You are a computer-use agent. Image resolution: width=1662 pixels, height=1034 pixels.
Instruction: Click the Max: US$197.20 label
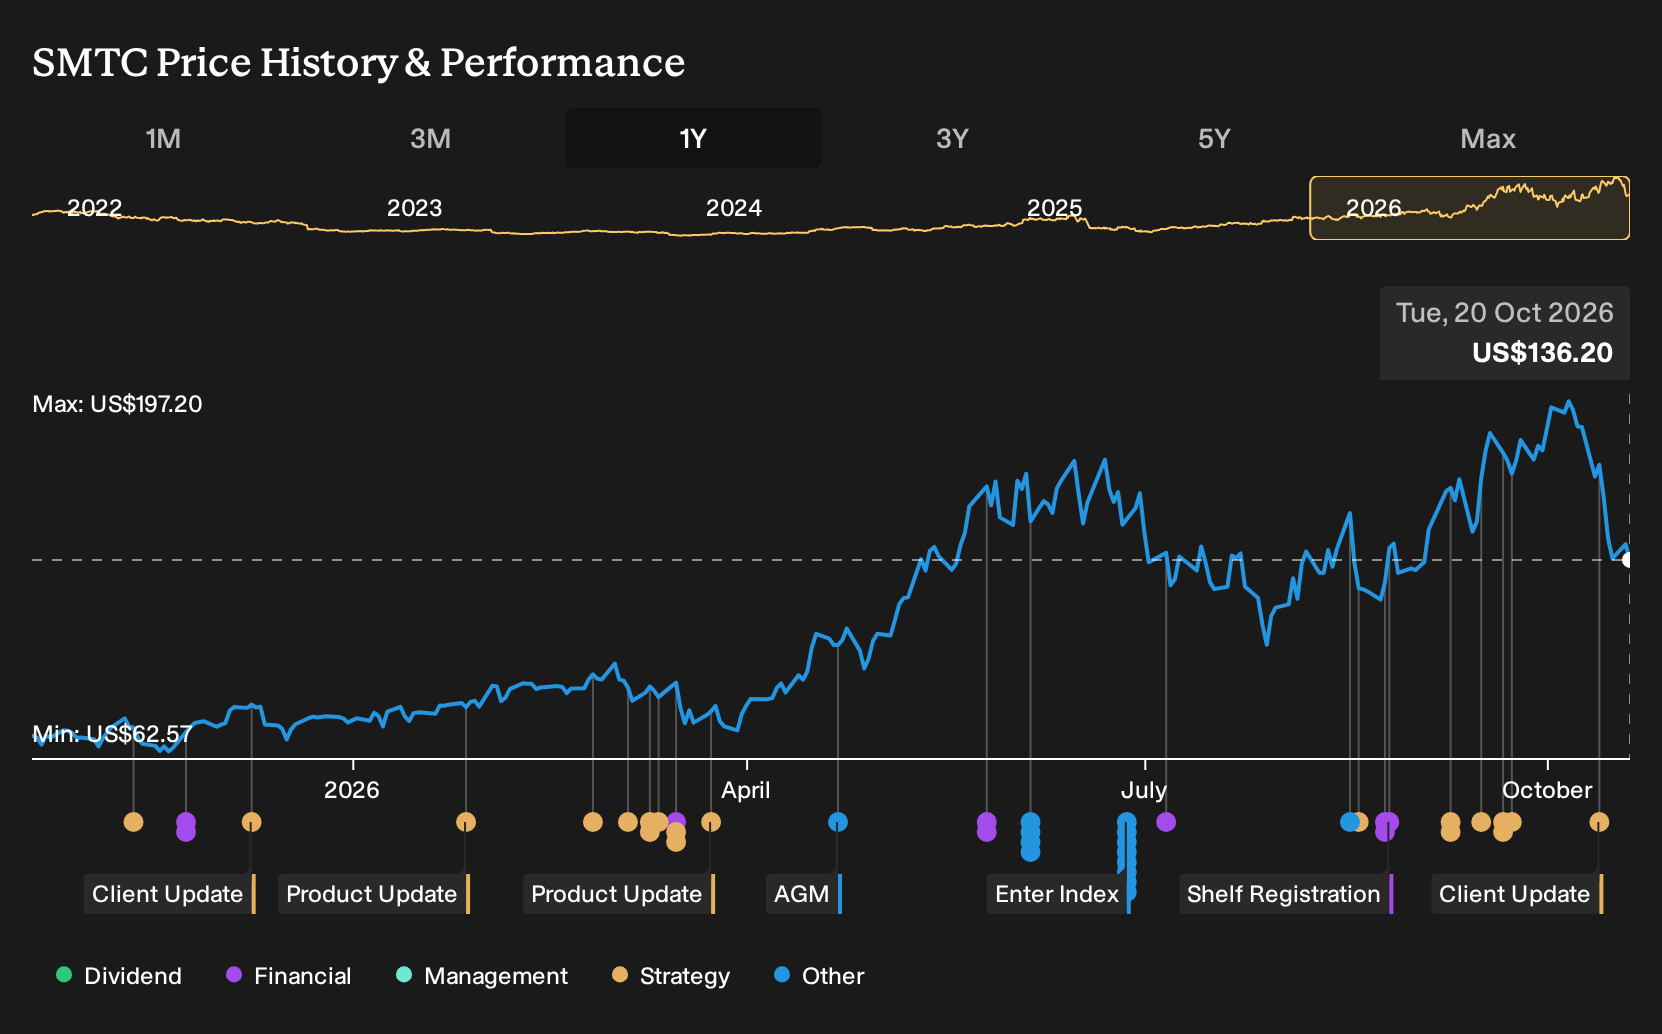pos(117,404)
